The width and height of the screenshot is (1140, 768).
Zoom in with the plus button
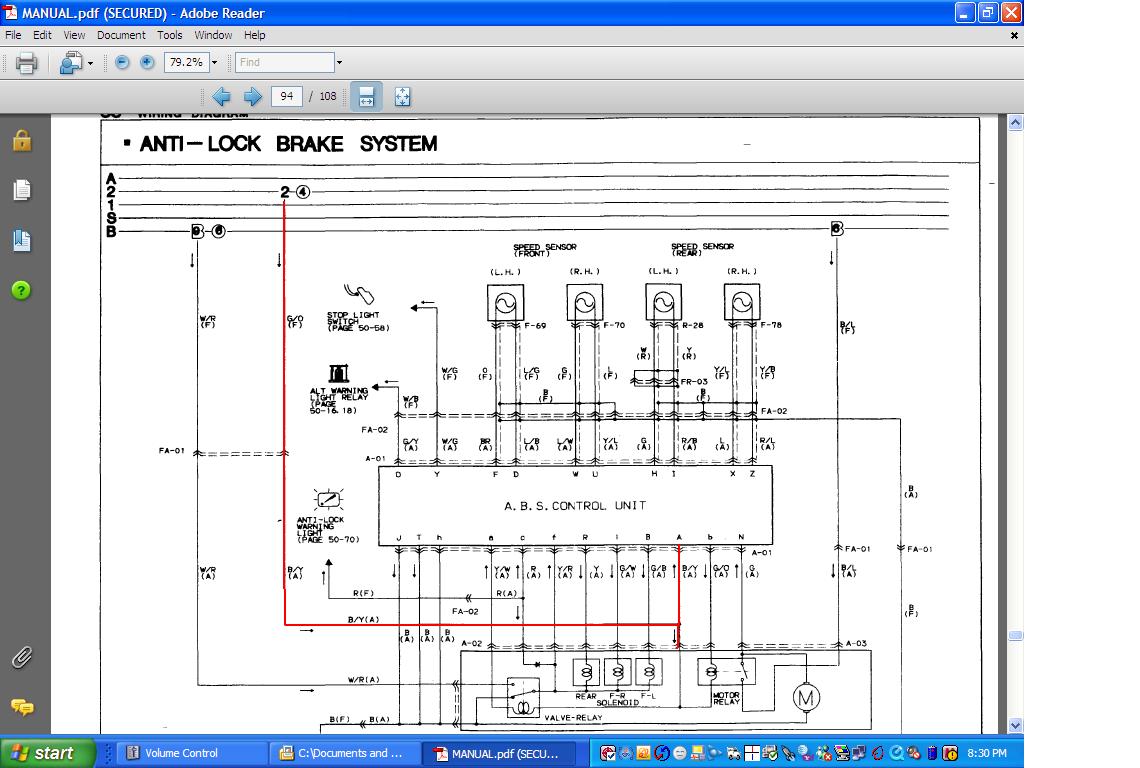pos(147,63)
